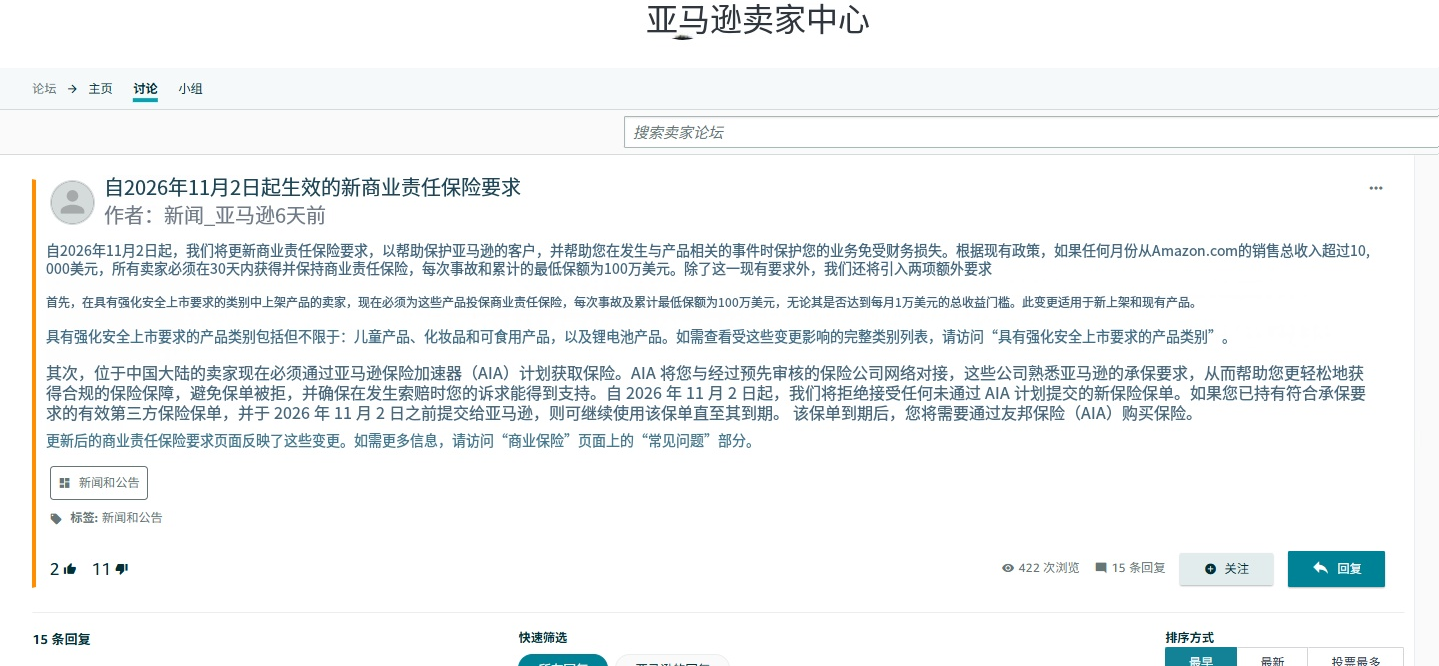Sort replies by 最新
The image size is (1439, 666).
1272,661
